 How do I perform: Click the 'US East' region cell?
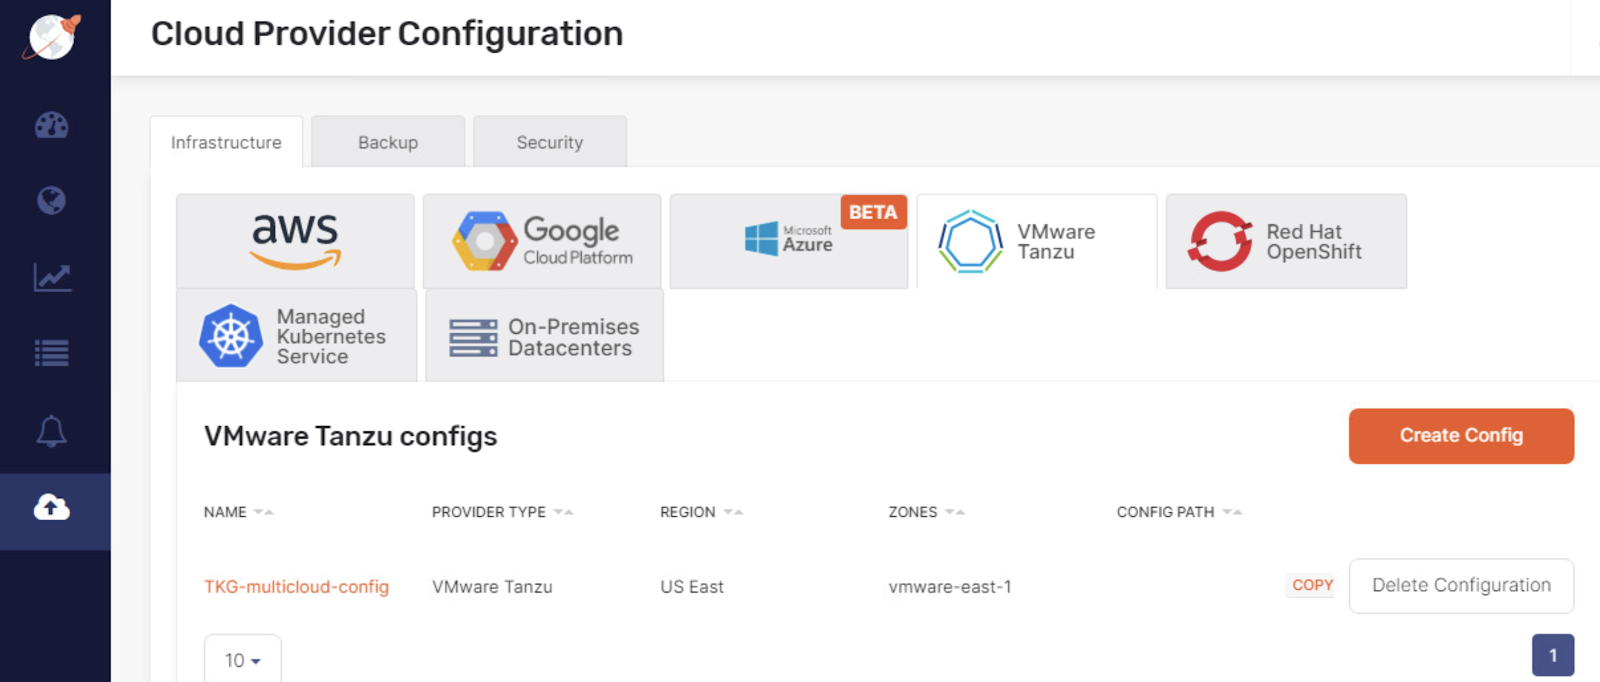click(692, 587)
